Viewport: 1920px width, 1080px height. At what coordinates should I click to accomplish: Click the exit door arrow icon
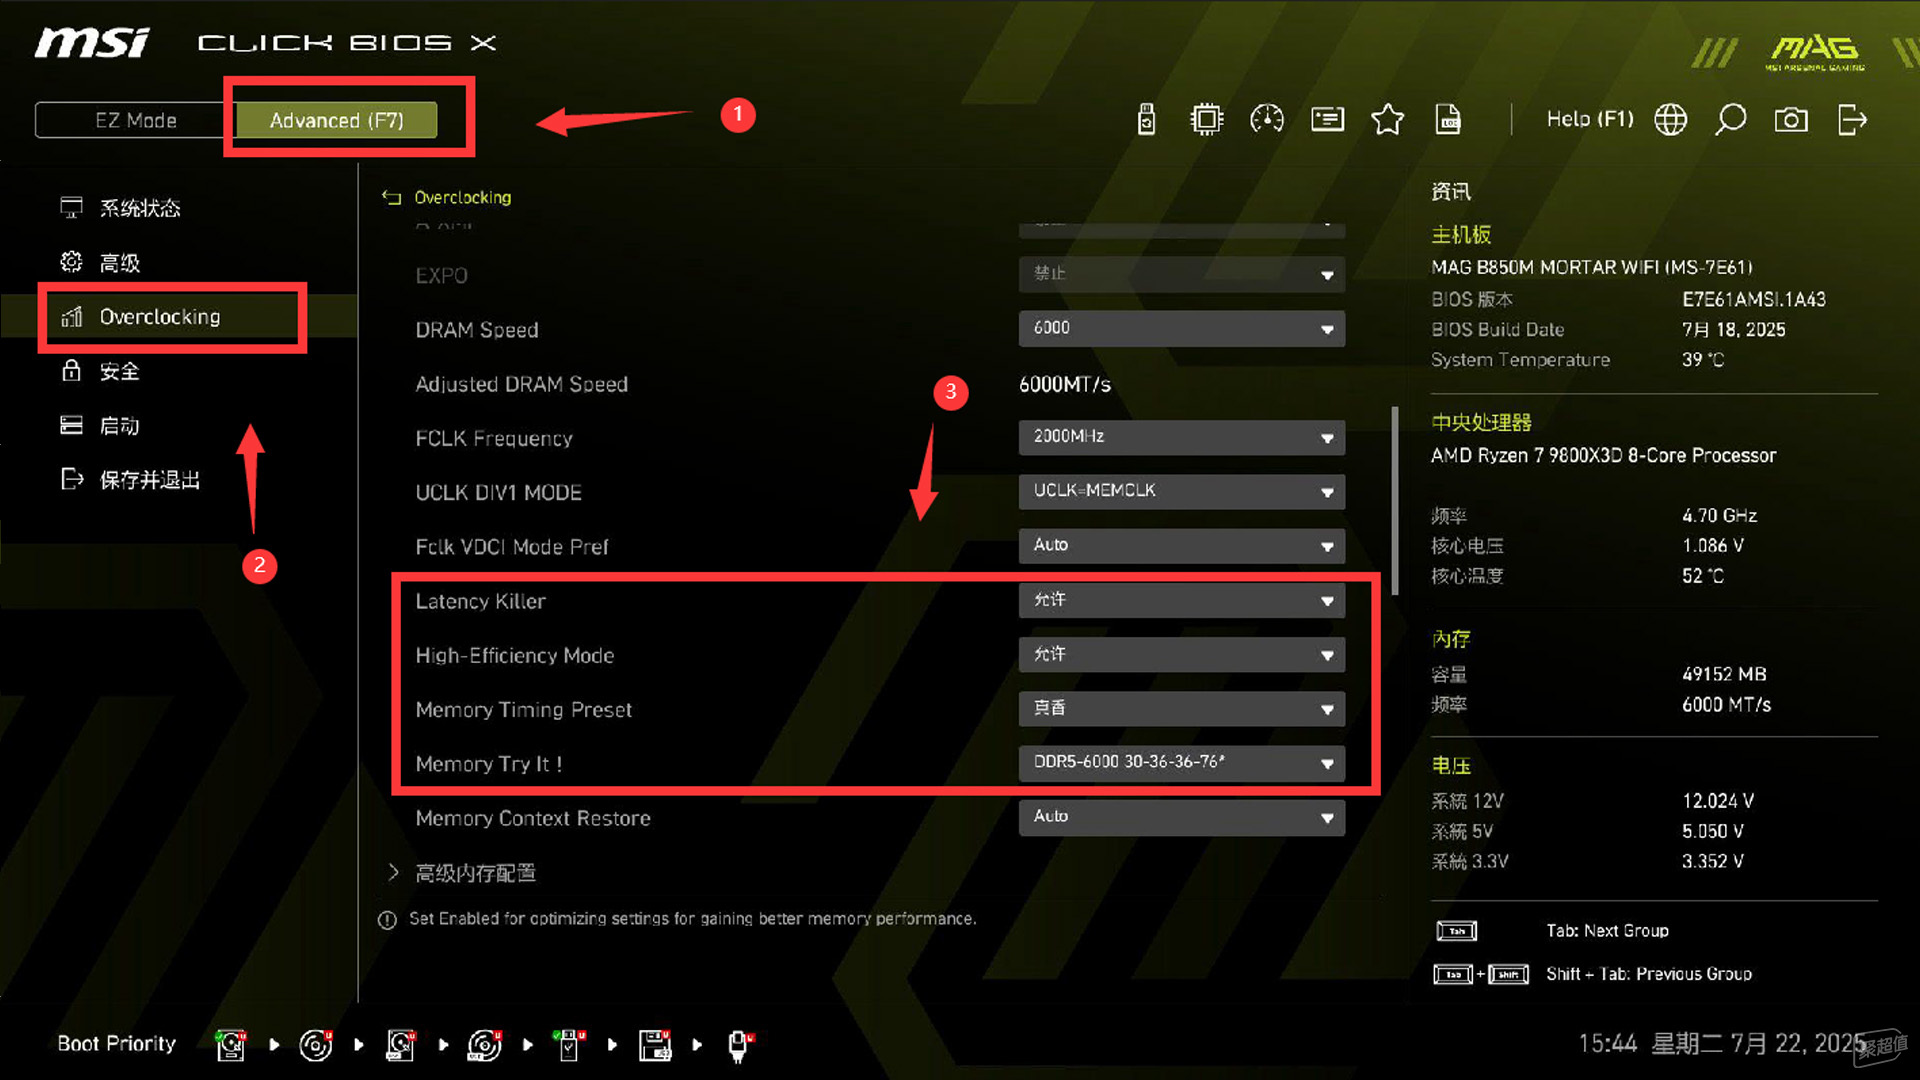1852,120
